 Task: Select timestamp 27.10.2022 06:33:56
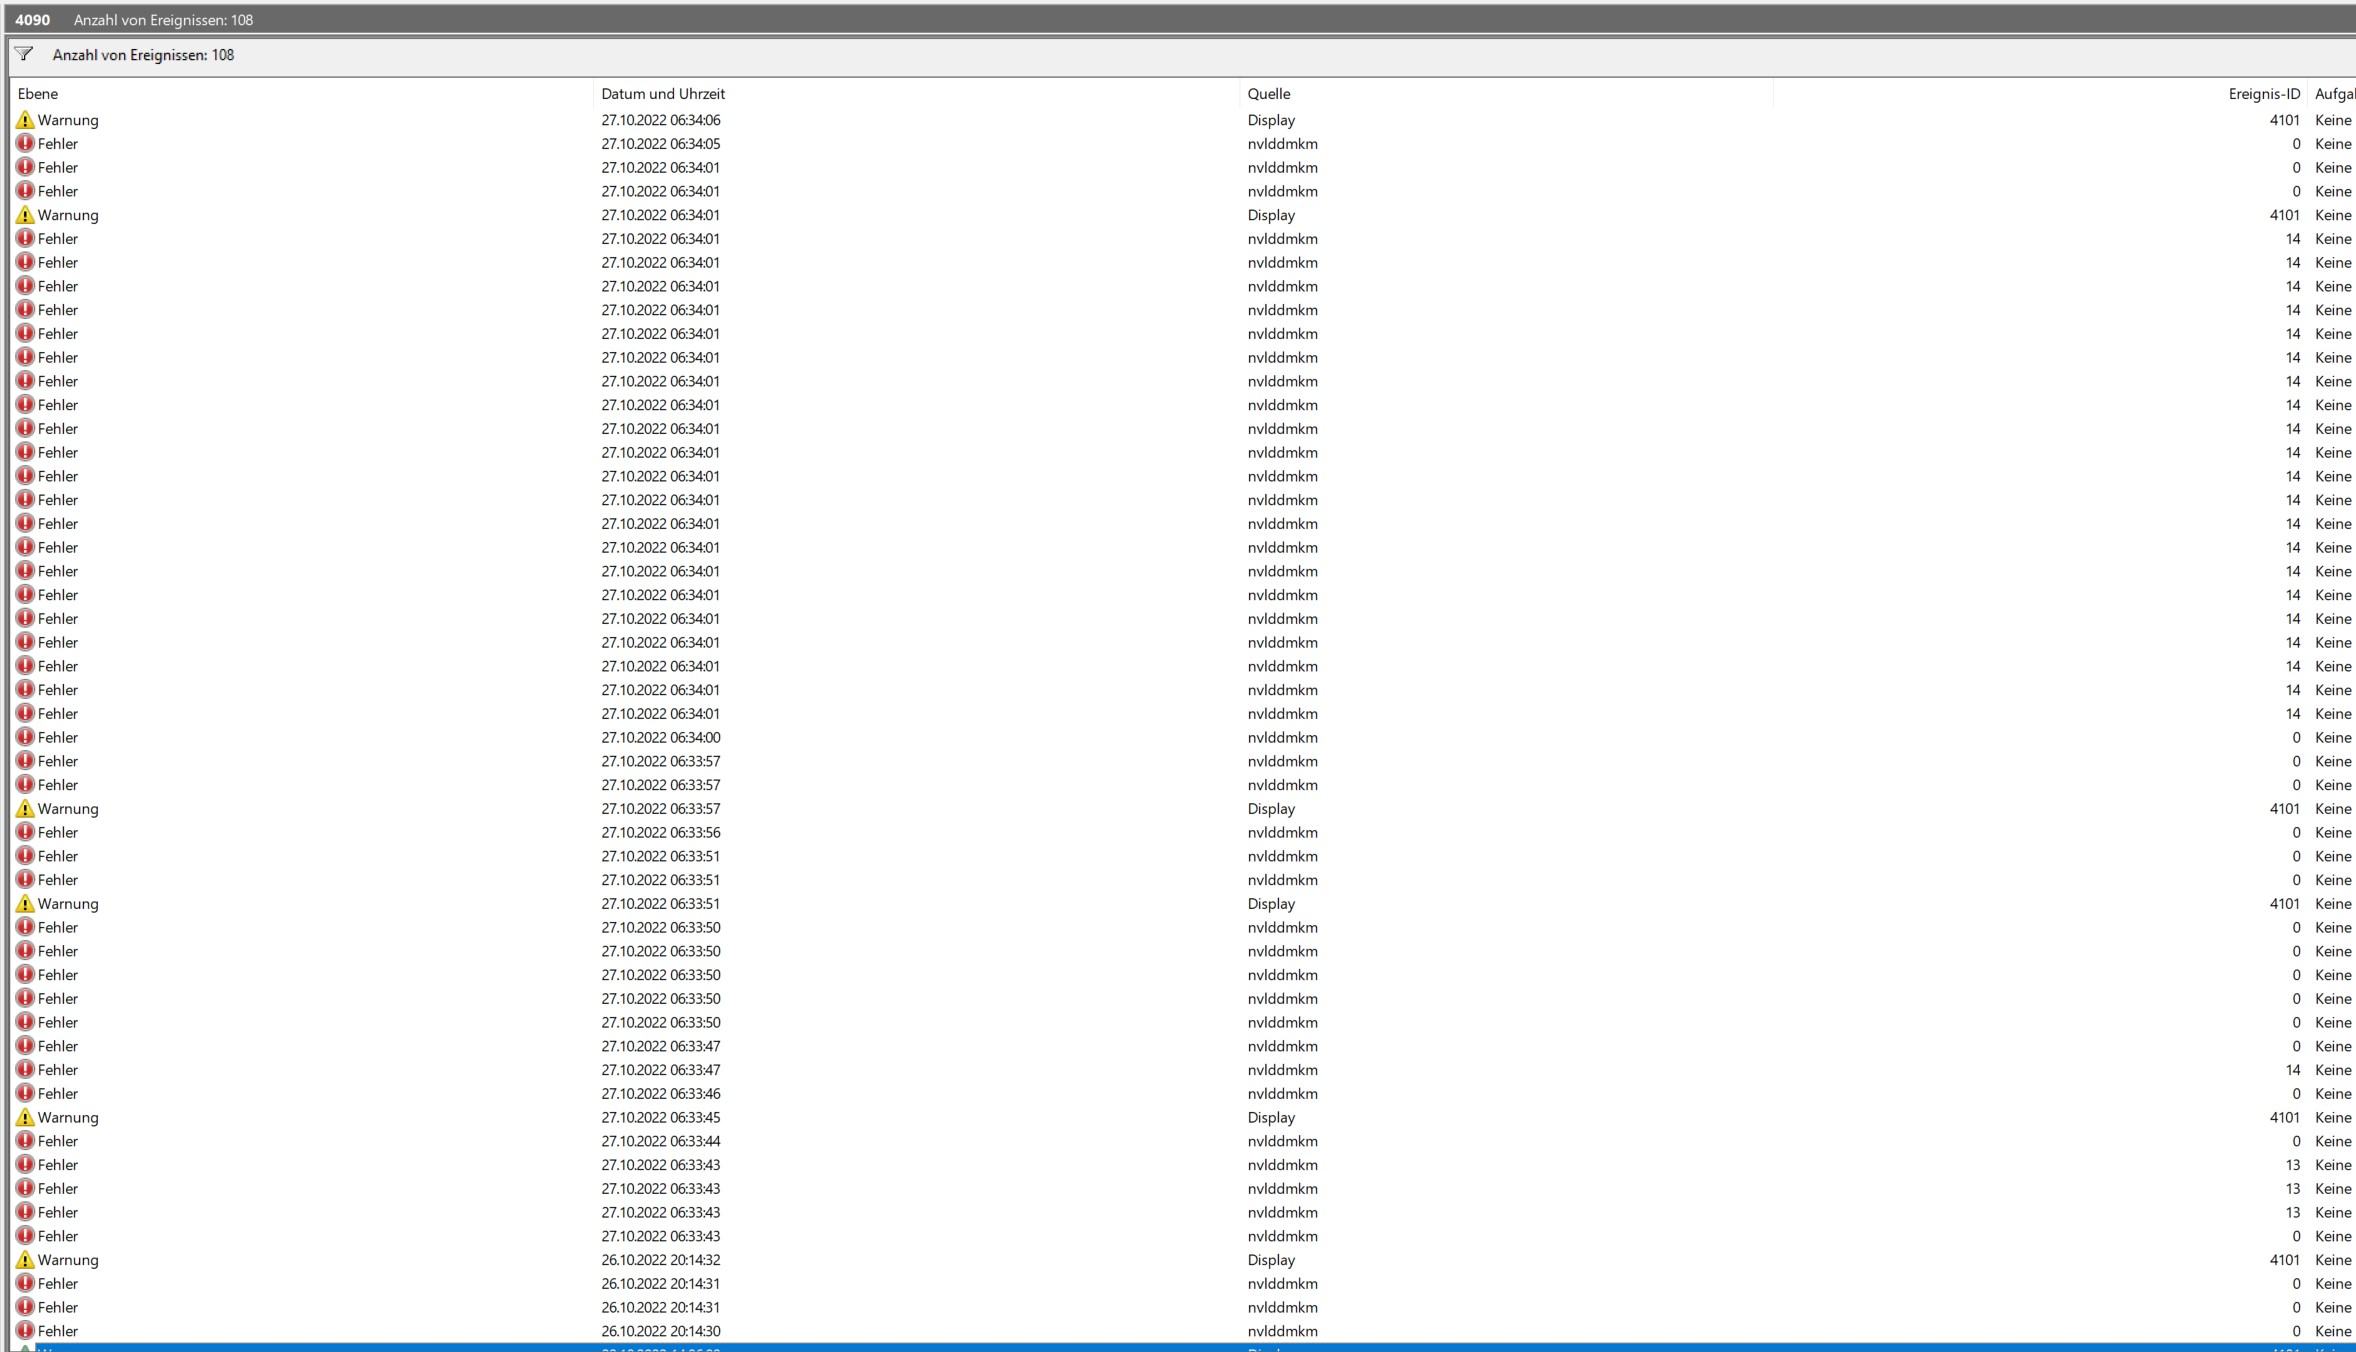pos(661,833)
